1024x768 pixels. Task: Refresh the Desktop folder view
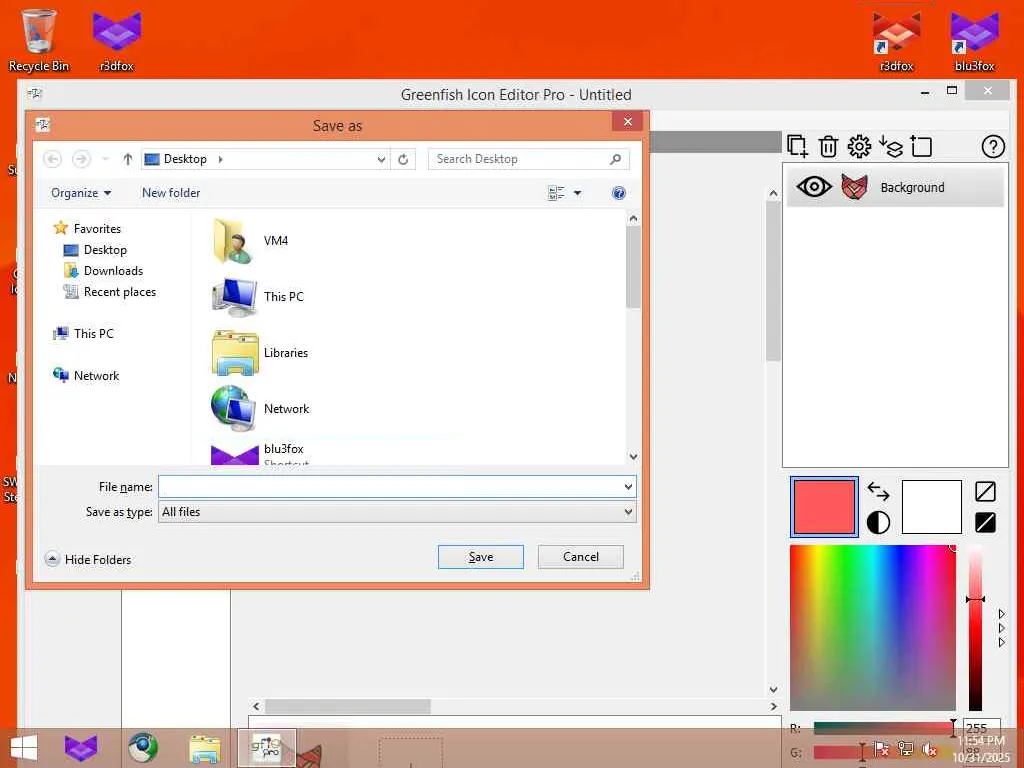[x=403, y=159]
